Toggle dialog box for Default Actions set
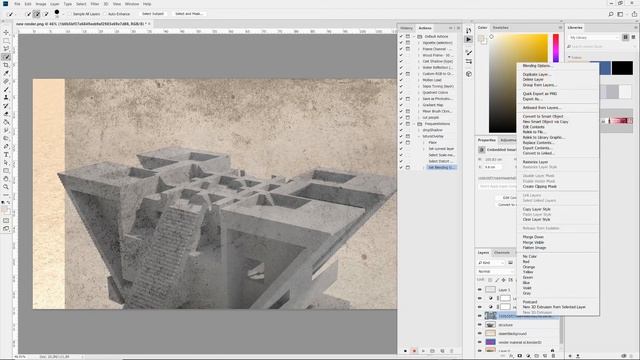 (408, 36)
